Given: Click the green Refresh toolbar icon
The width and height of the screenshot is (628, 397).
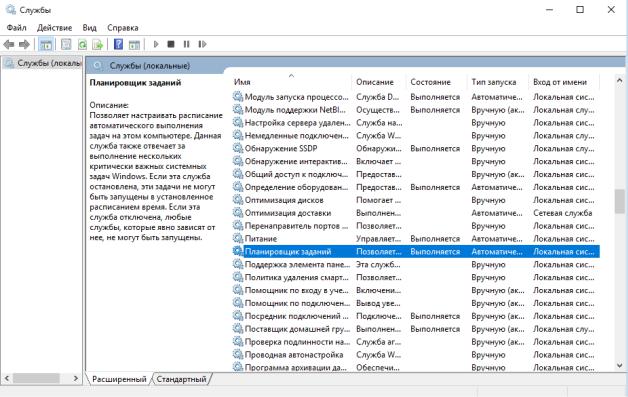Looking at the screenshot, I should click(x=82, y=44).
